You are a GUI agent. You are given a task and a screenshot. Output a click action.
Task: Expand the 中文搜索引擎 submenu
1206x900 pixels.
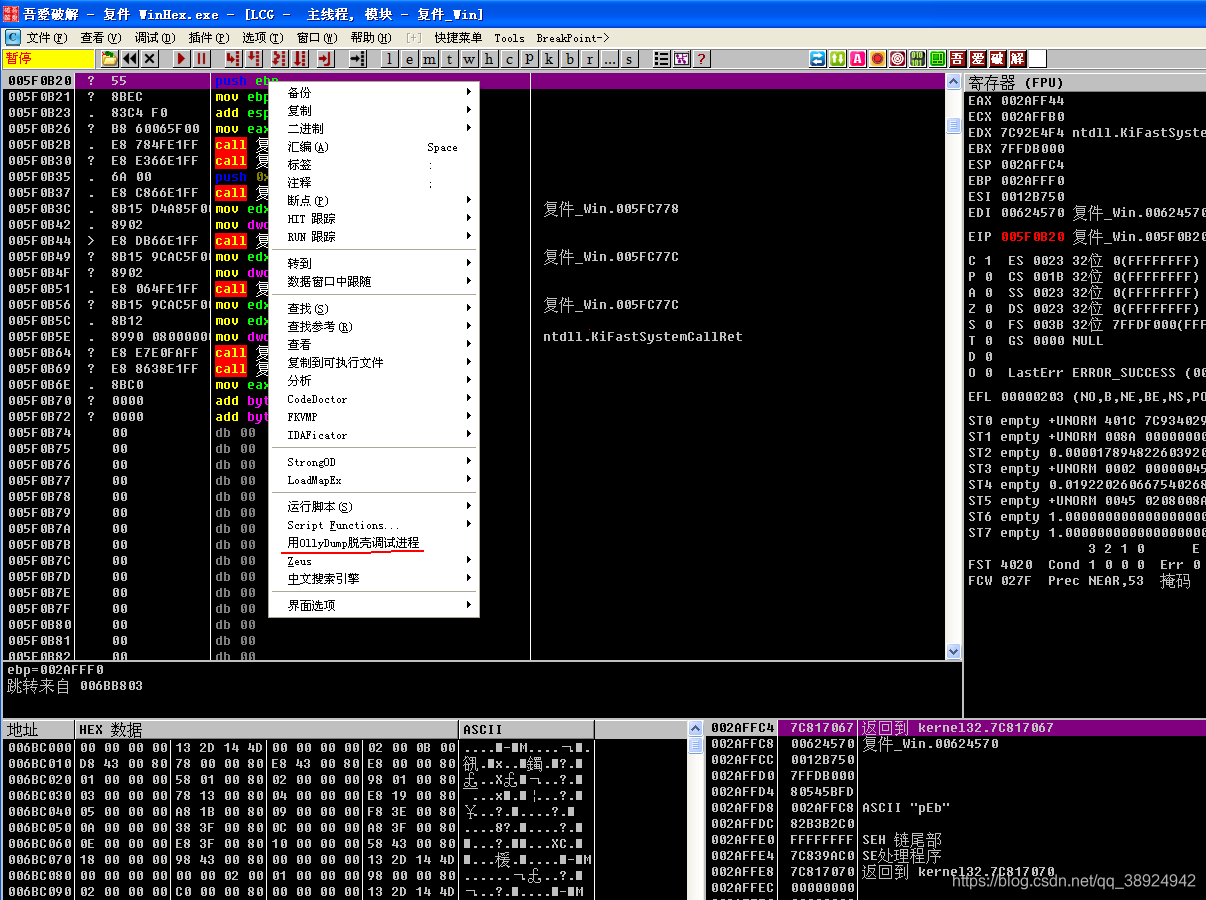pyautogui.click(x=375, y=579)
